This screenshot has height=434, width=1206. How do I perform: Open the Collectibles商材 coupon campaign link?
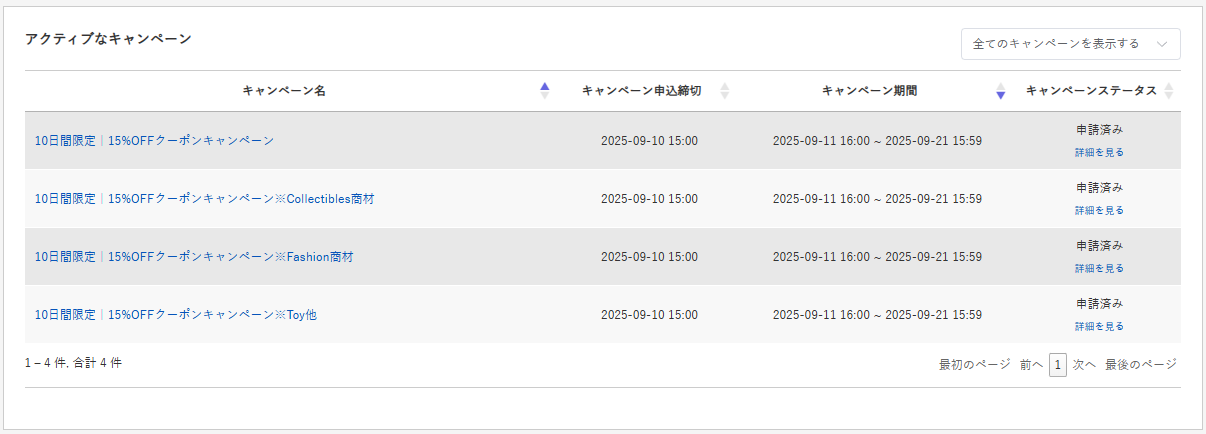pyautogui.click(x=204, y=199)
